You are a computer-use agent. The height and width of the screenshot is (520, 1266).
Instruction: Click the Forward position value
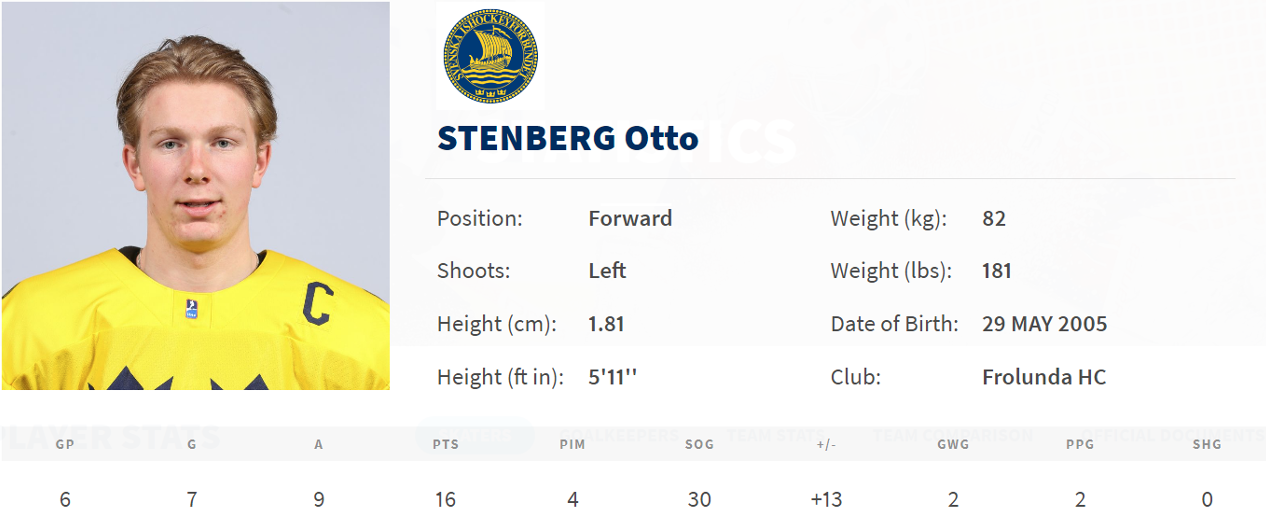(x=630, y=218)
